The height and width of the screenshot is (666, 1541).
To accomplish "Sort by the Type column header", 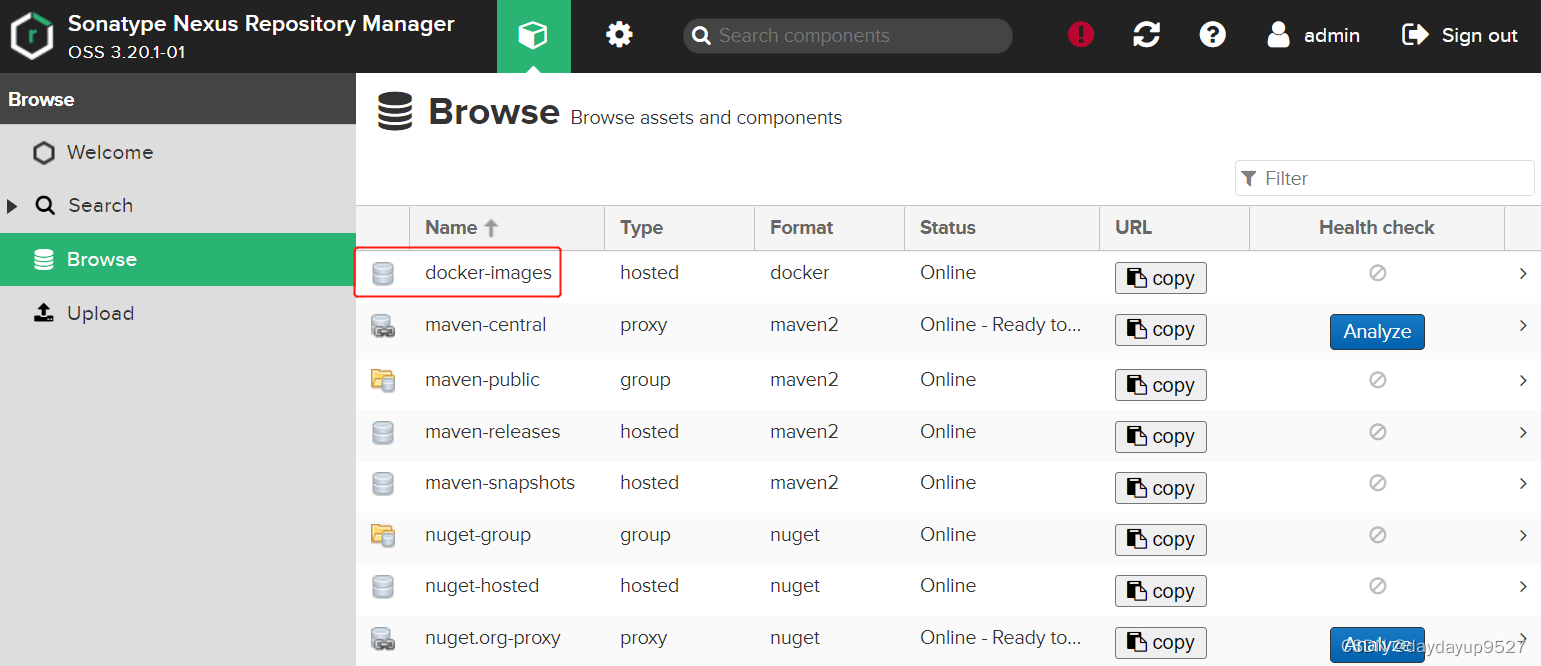I will click(679, 228).
